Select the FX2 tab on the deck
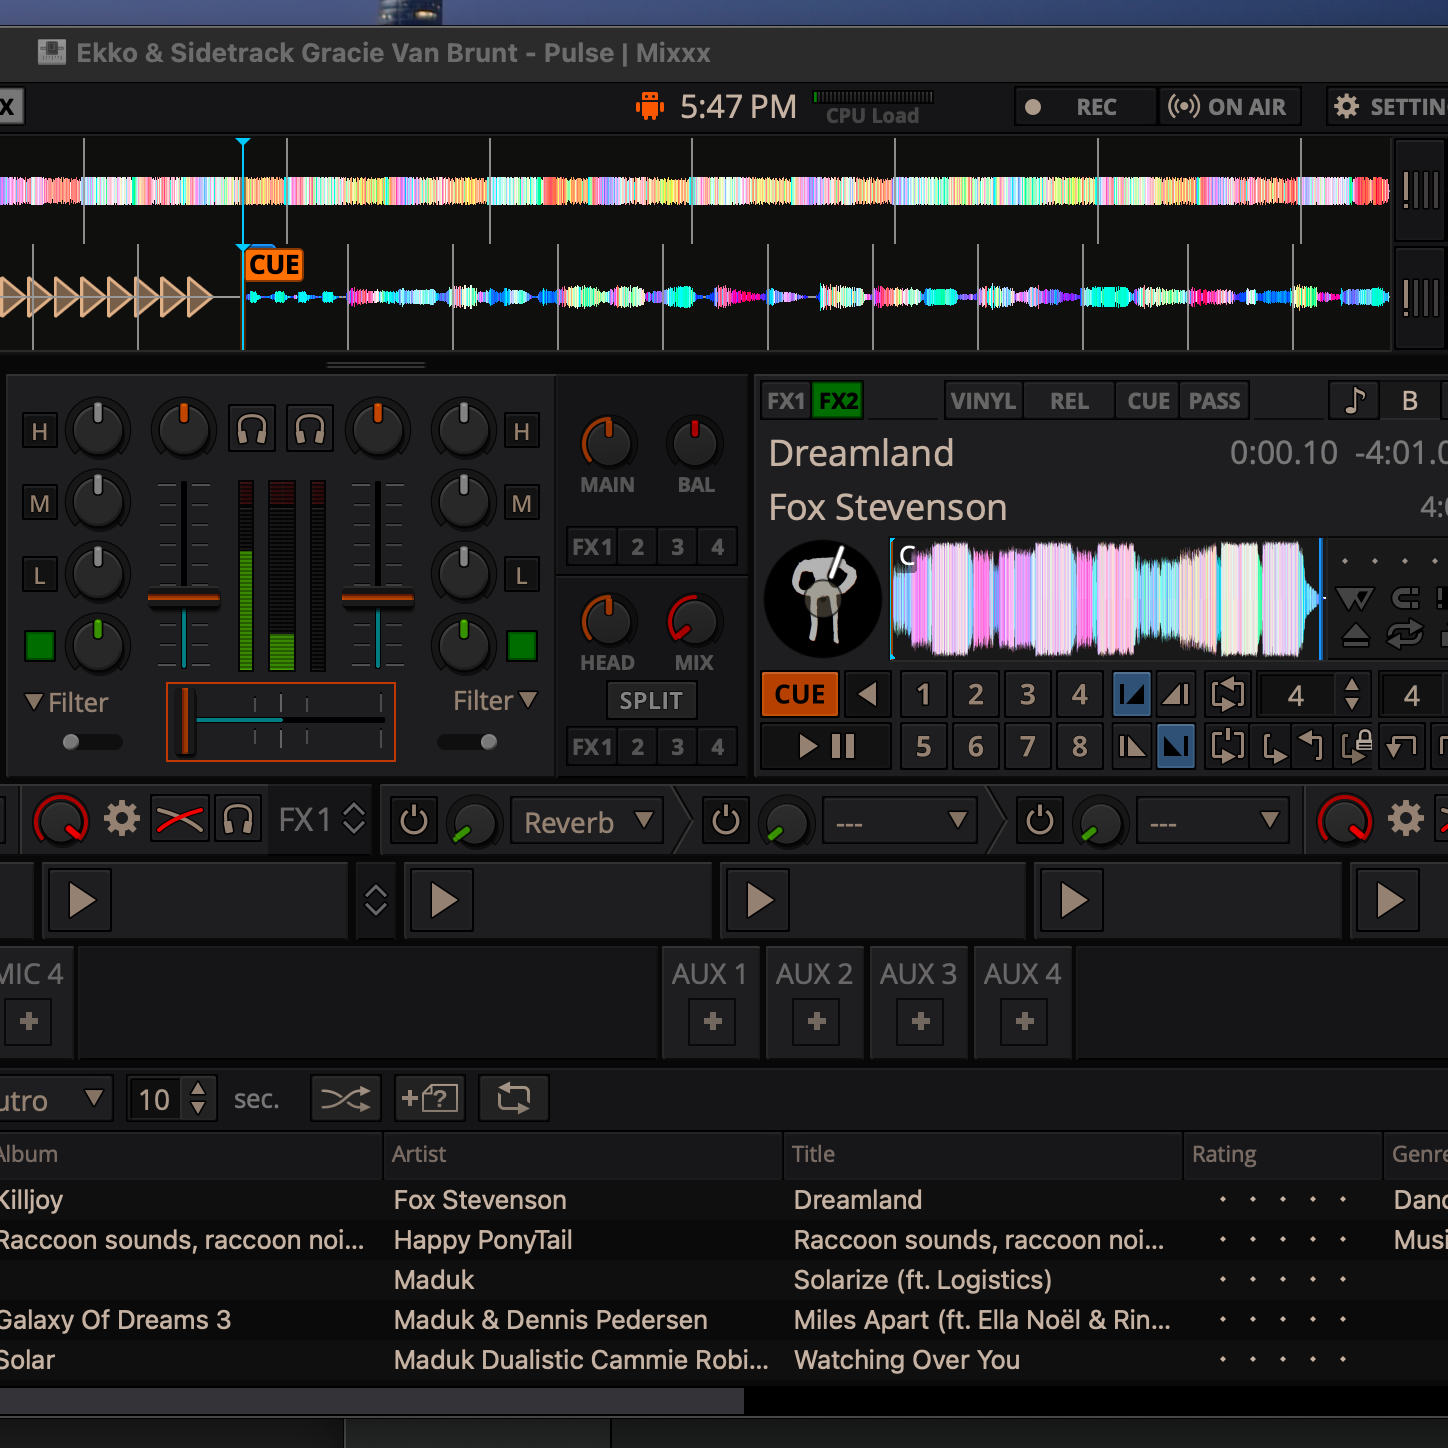 pos(838,401)
